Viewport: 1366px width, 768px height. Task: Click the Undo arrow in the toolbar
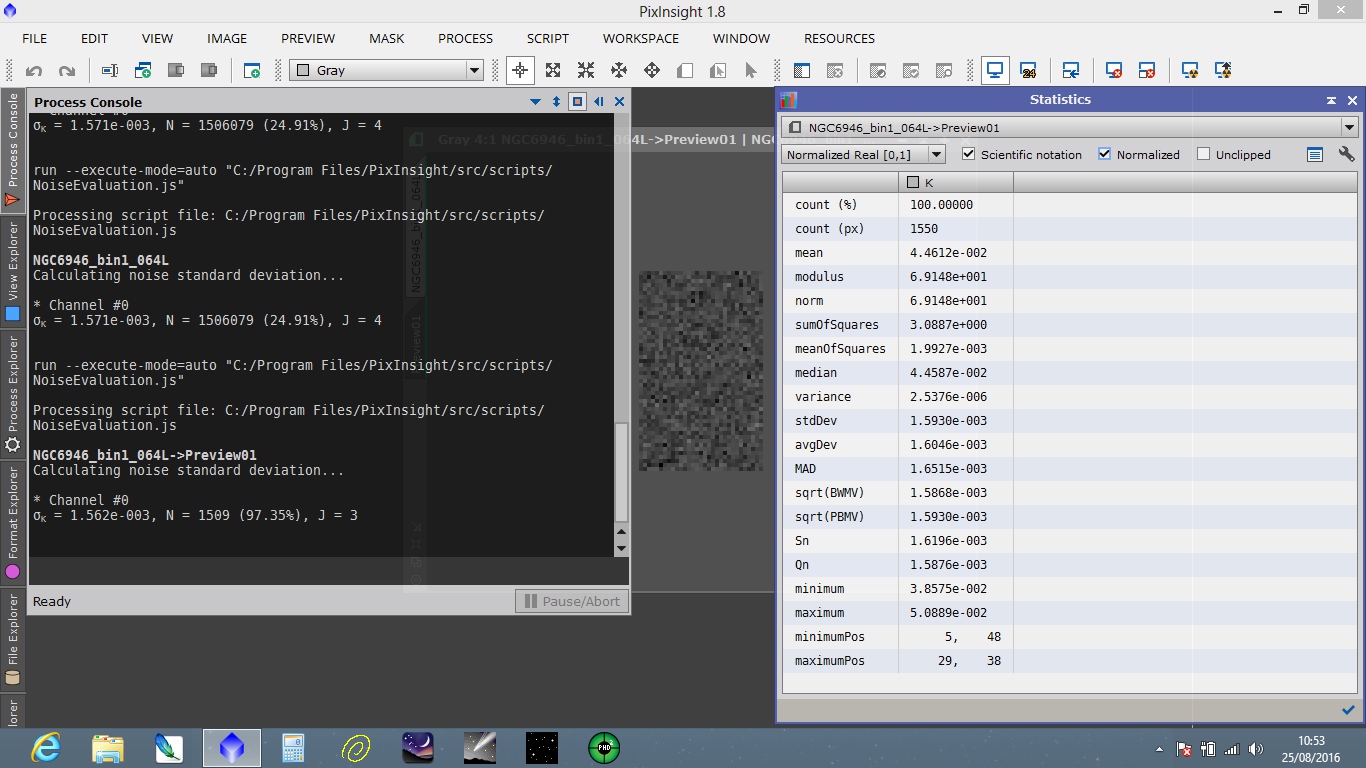point(34,70)
